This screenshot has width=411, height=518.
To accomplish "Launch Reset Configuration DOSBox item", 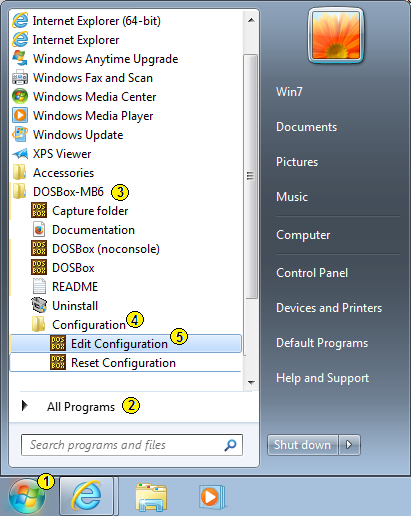I will pos(126,363).
